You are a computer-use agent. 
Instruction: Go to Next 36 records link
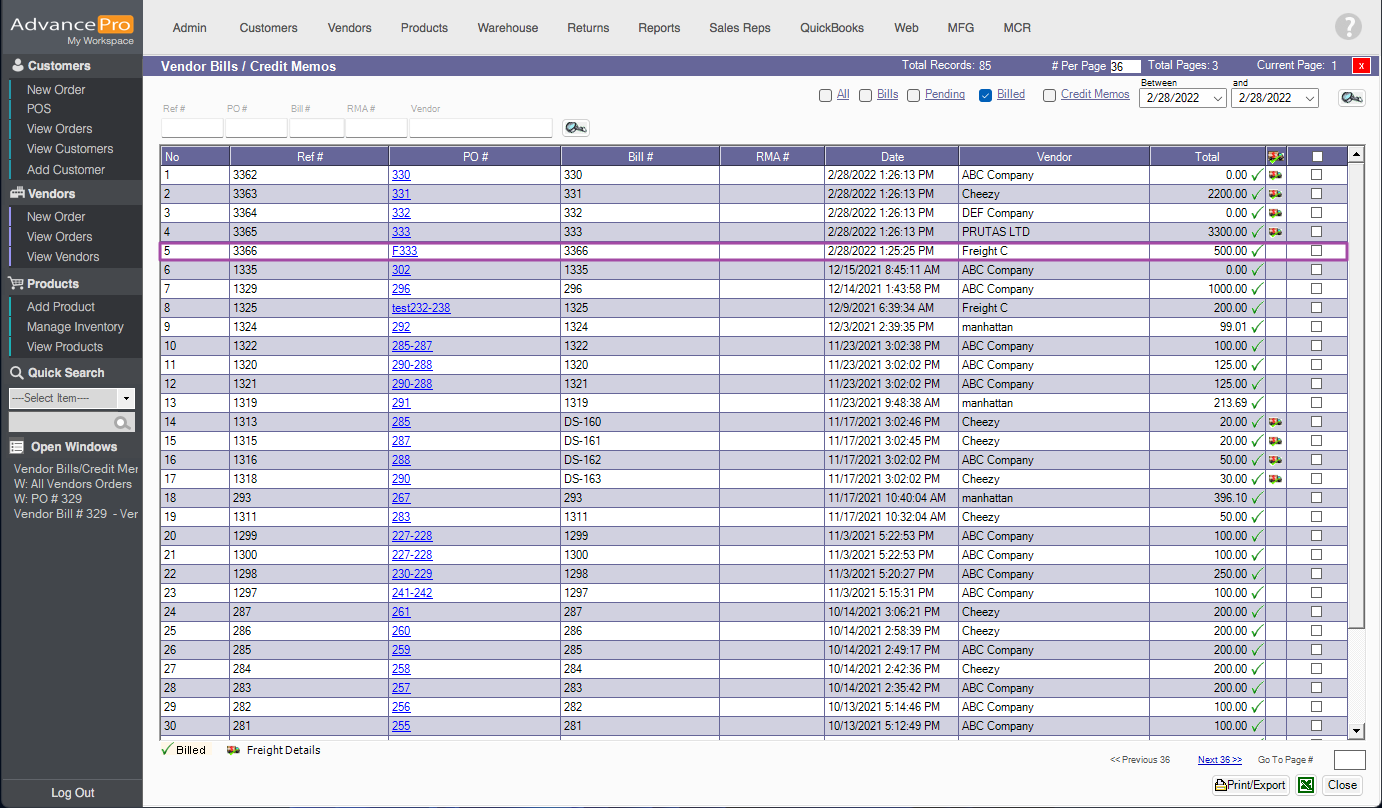[1219, 760]
